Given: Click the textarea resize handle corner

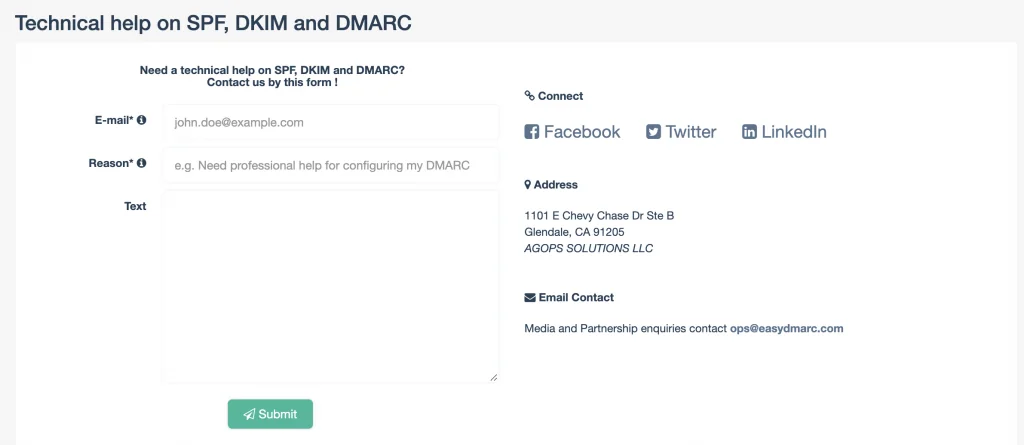Looking at the screenshot, I should [494, 377].
